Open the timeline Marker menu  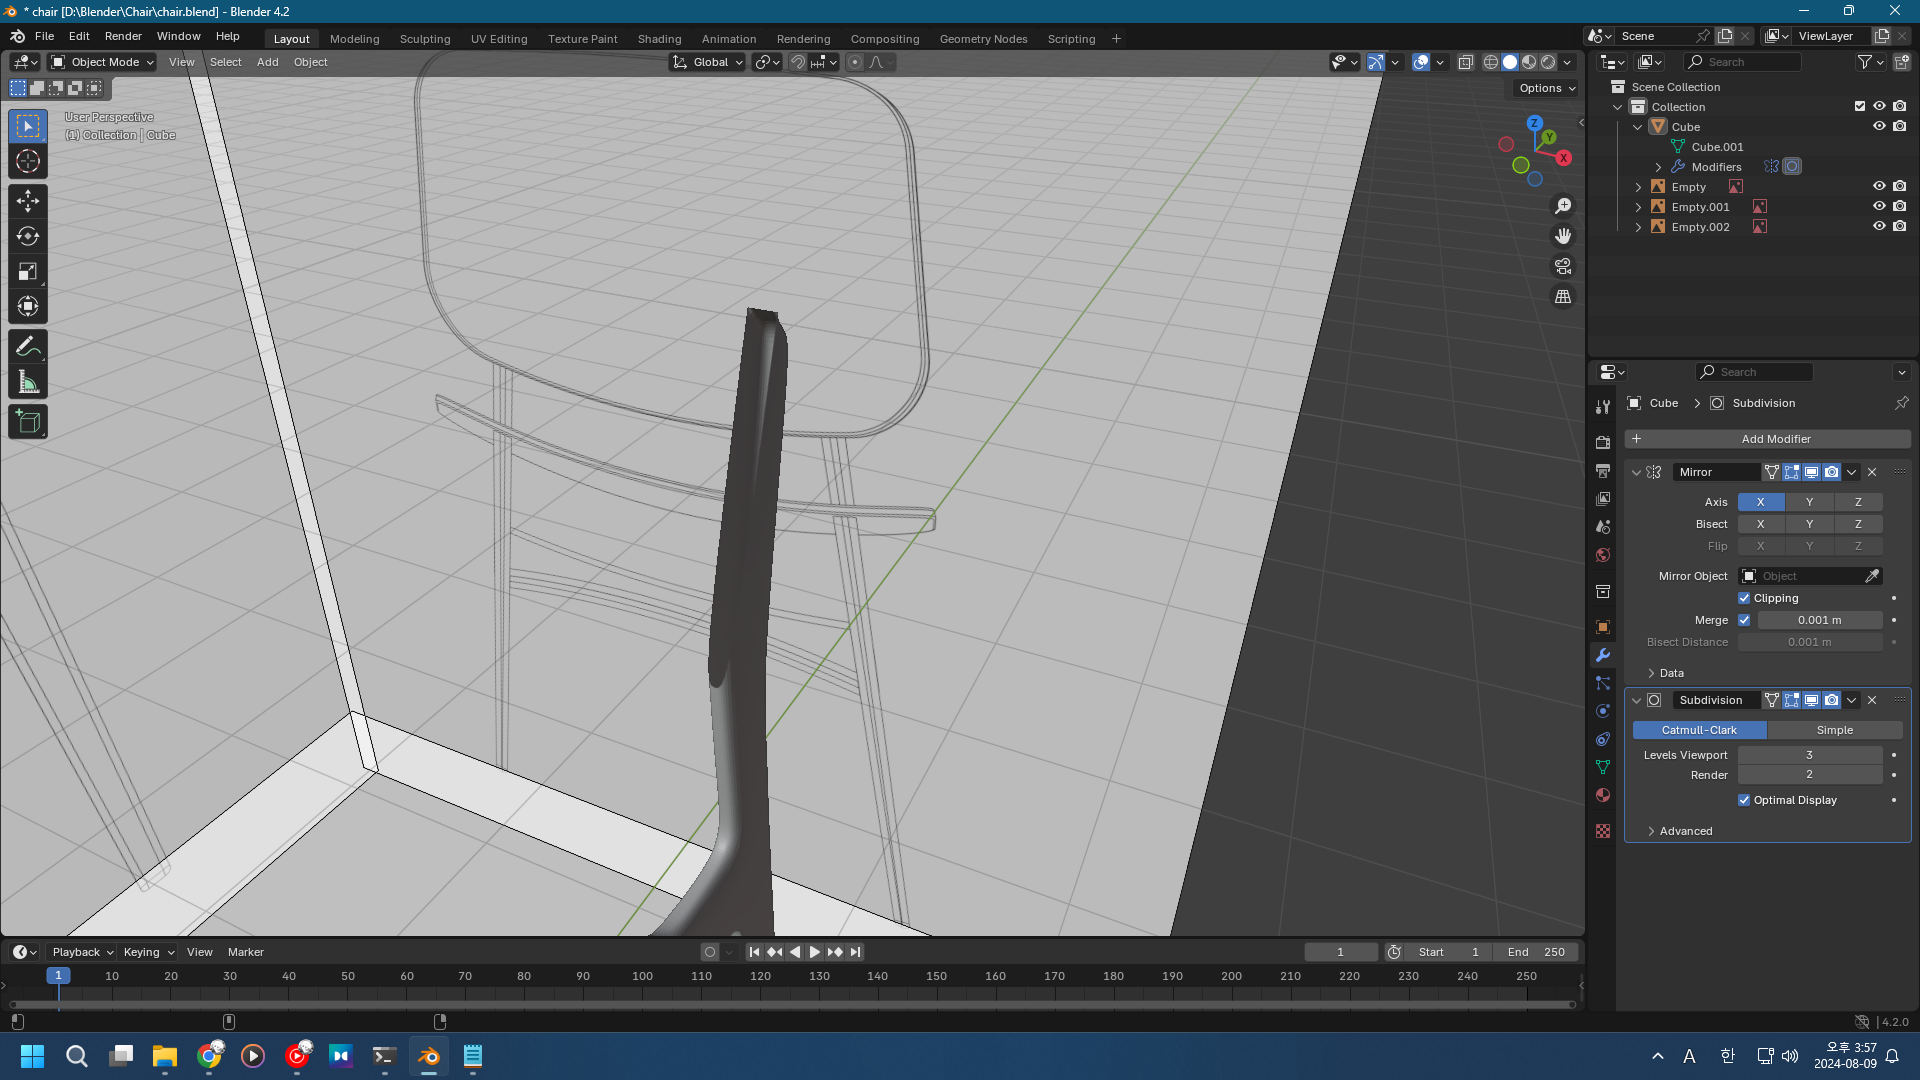(245, 952)
